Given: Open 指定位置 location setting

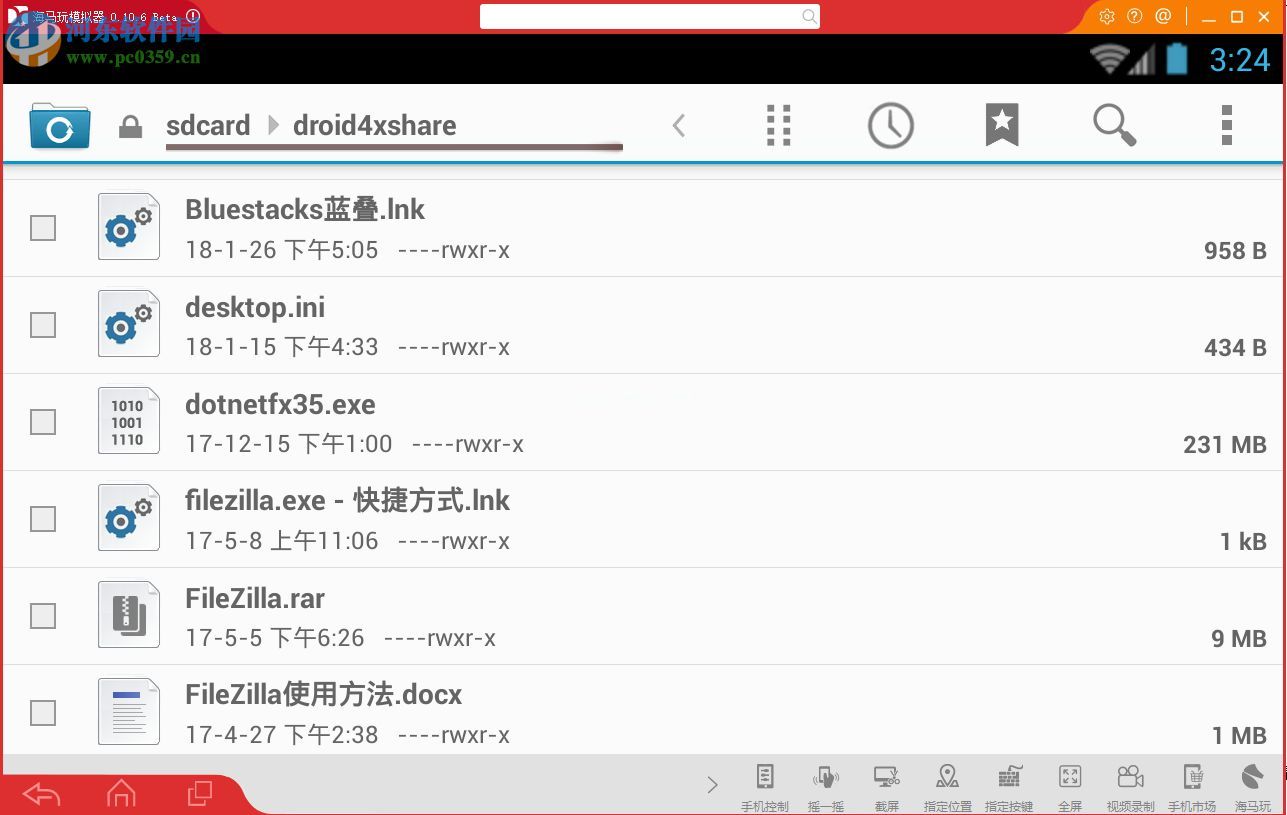Looking at the screenshot, I should pyautogui.click(x=947, y=788).
